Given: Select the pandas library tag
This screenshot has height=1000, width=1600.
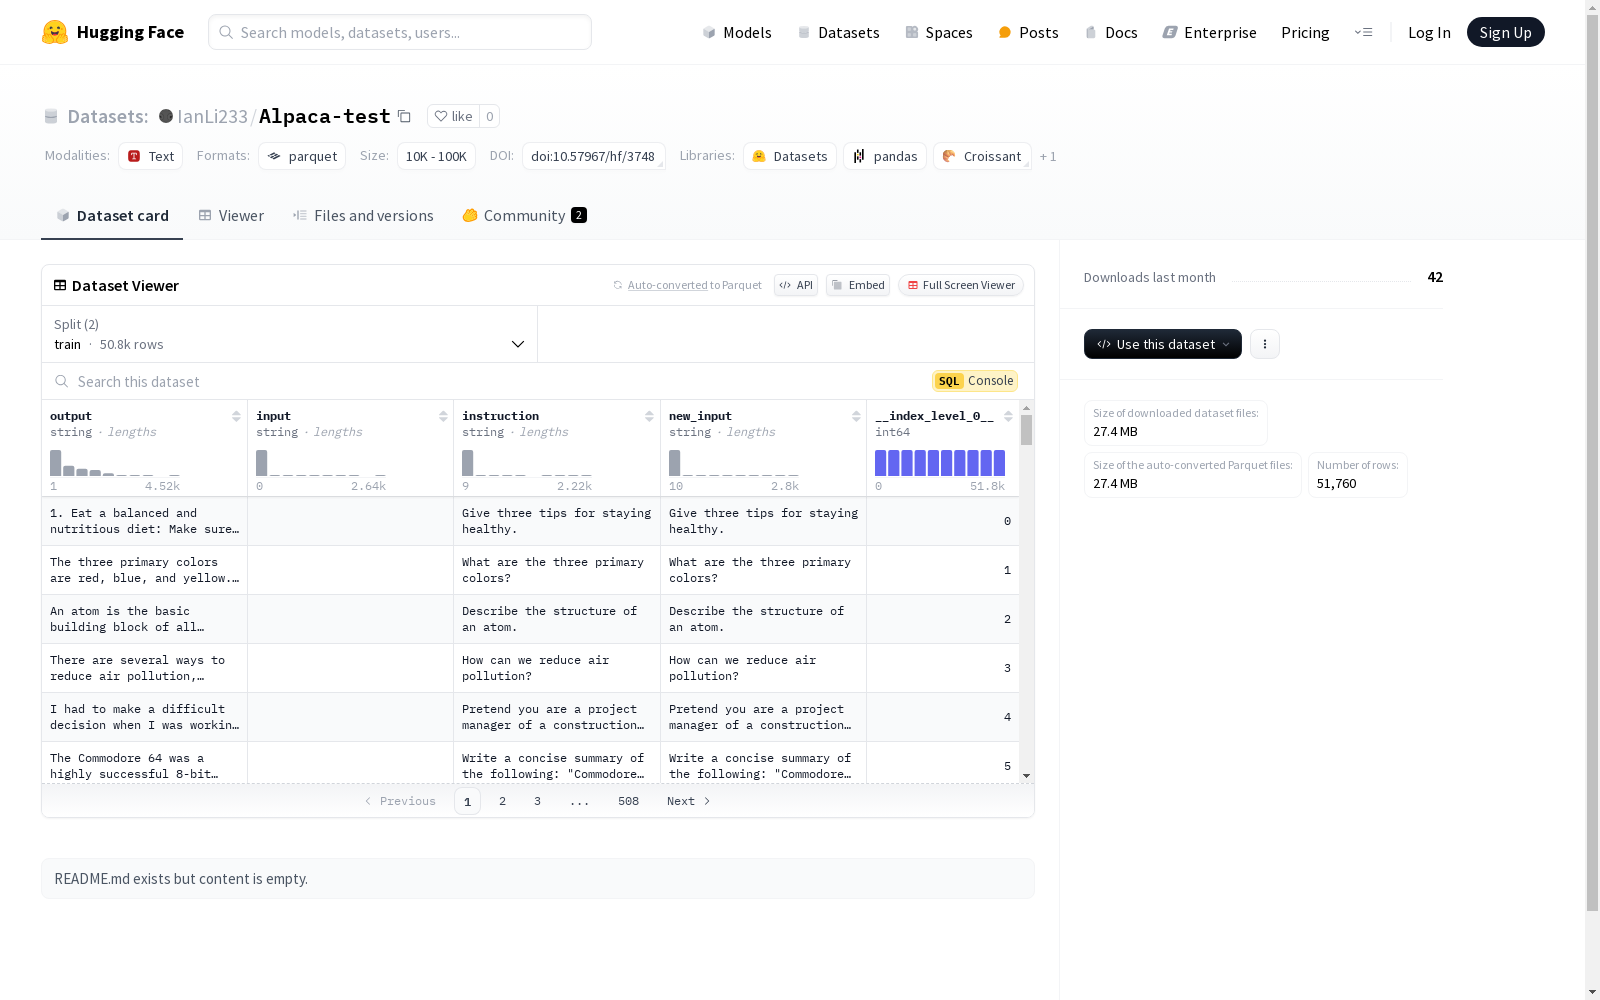Looking at the screenshot, I should coord(885,156).
